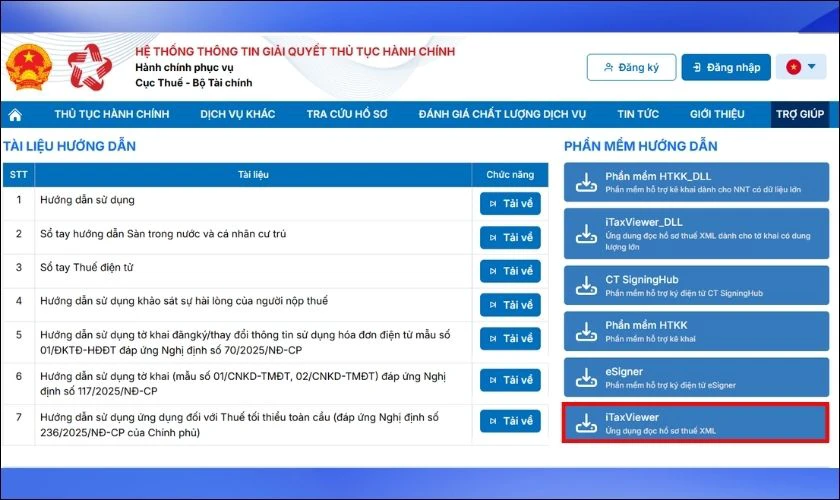Click the 'Ứng dụng đọc hồ sơ thuế XML' text

pos(660,431)
